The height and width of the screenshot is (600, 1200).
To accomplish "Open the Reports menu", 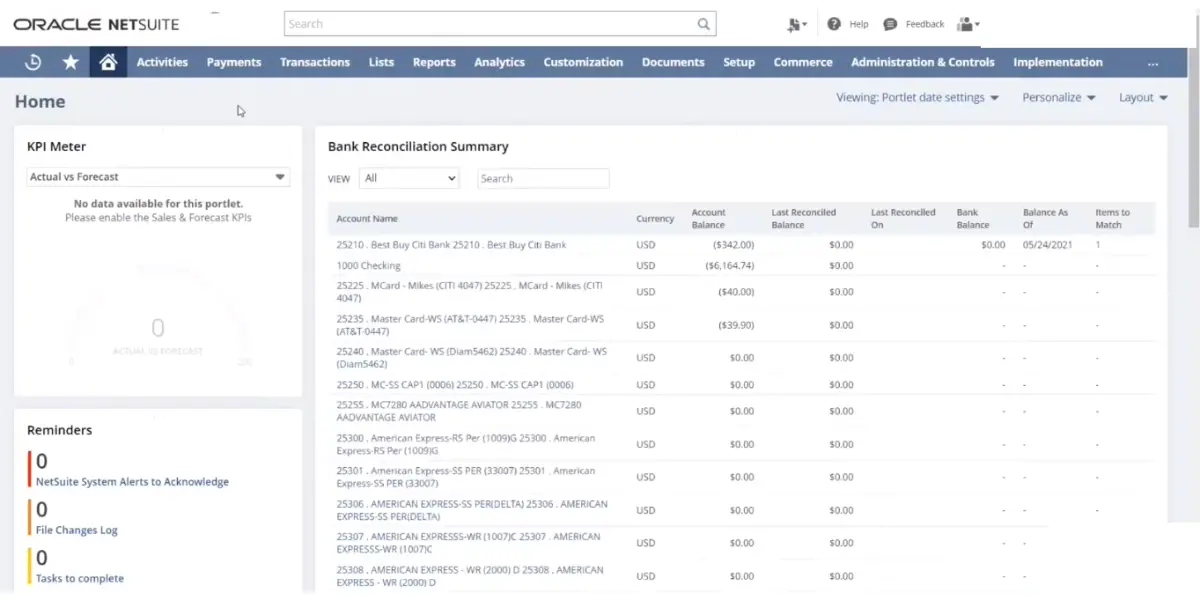I will pyautogui.click(x=434, y=62).
